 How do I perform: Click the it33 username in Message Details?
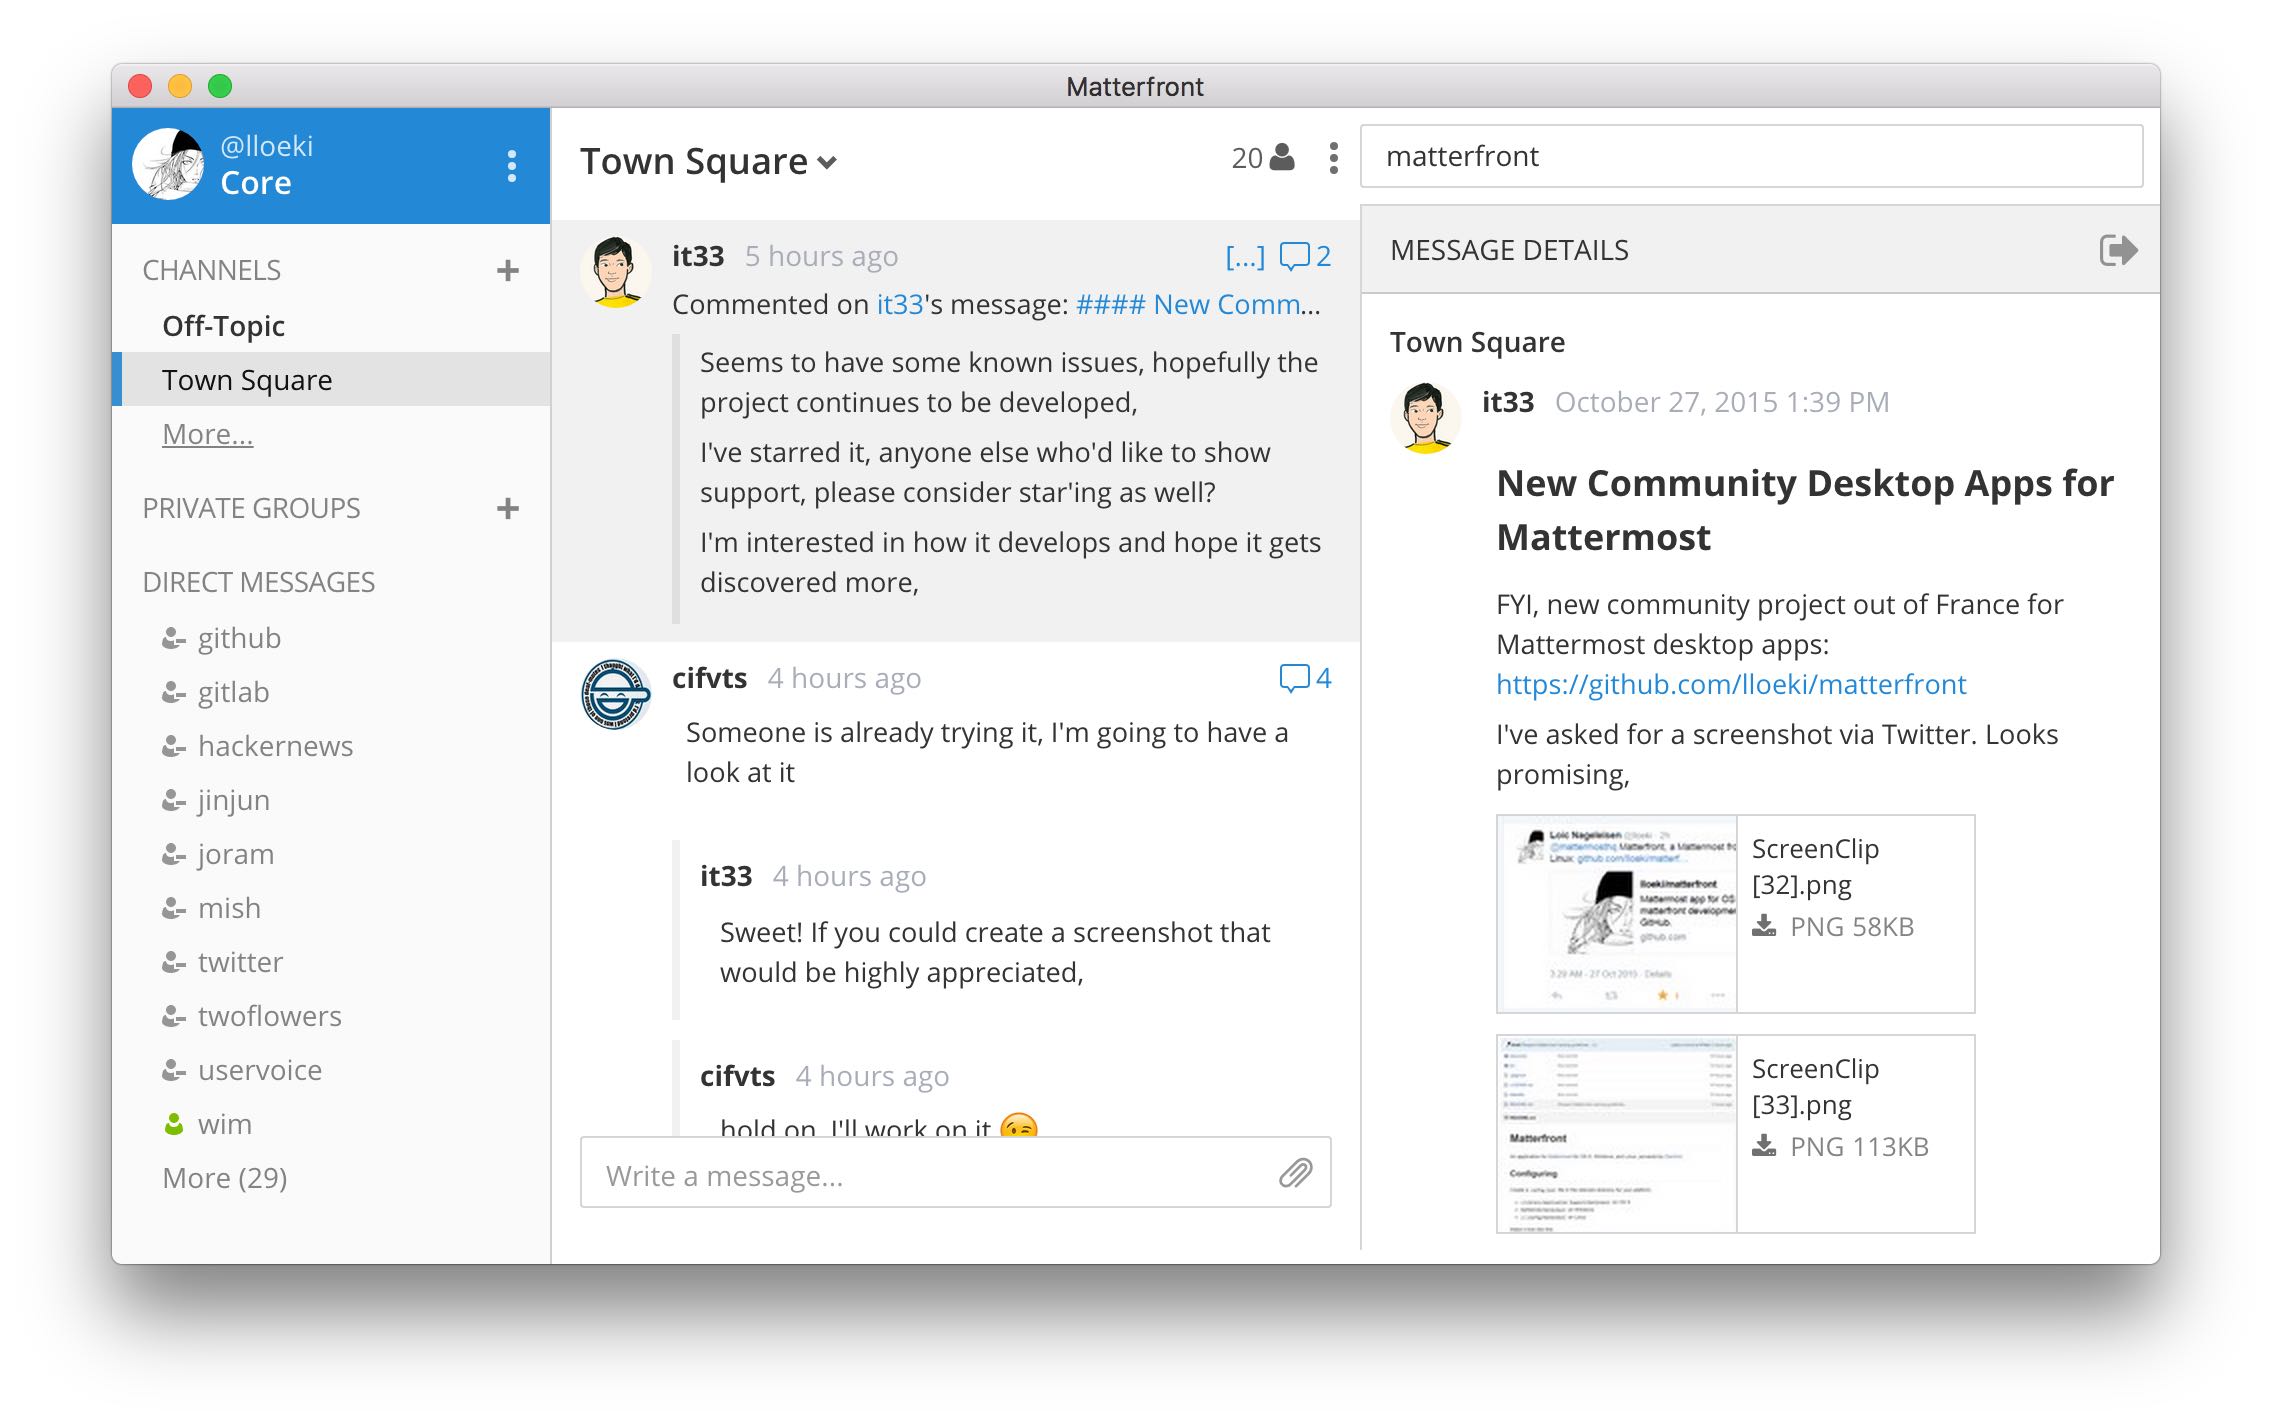tap(1508, 402)
